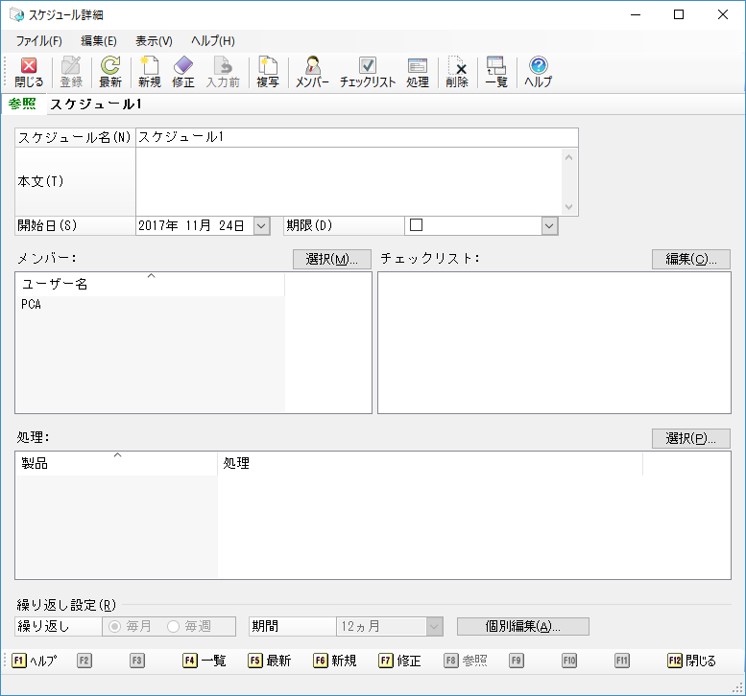746x696 pixels.
Task: Open the 一覧 list toolbar icon
Action: [496, 72]
